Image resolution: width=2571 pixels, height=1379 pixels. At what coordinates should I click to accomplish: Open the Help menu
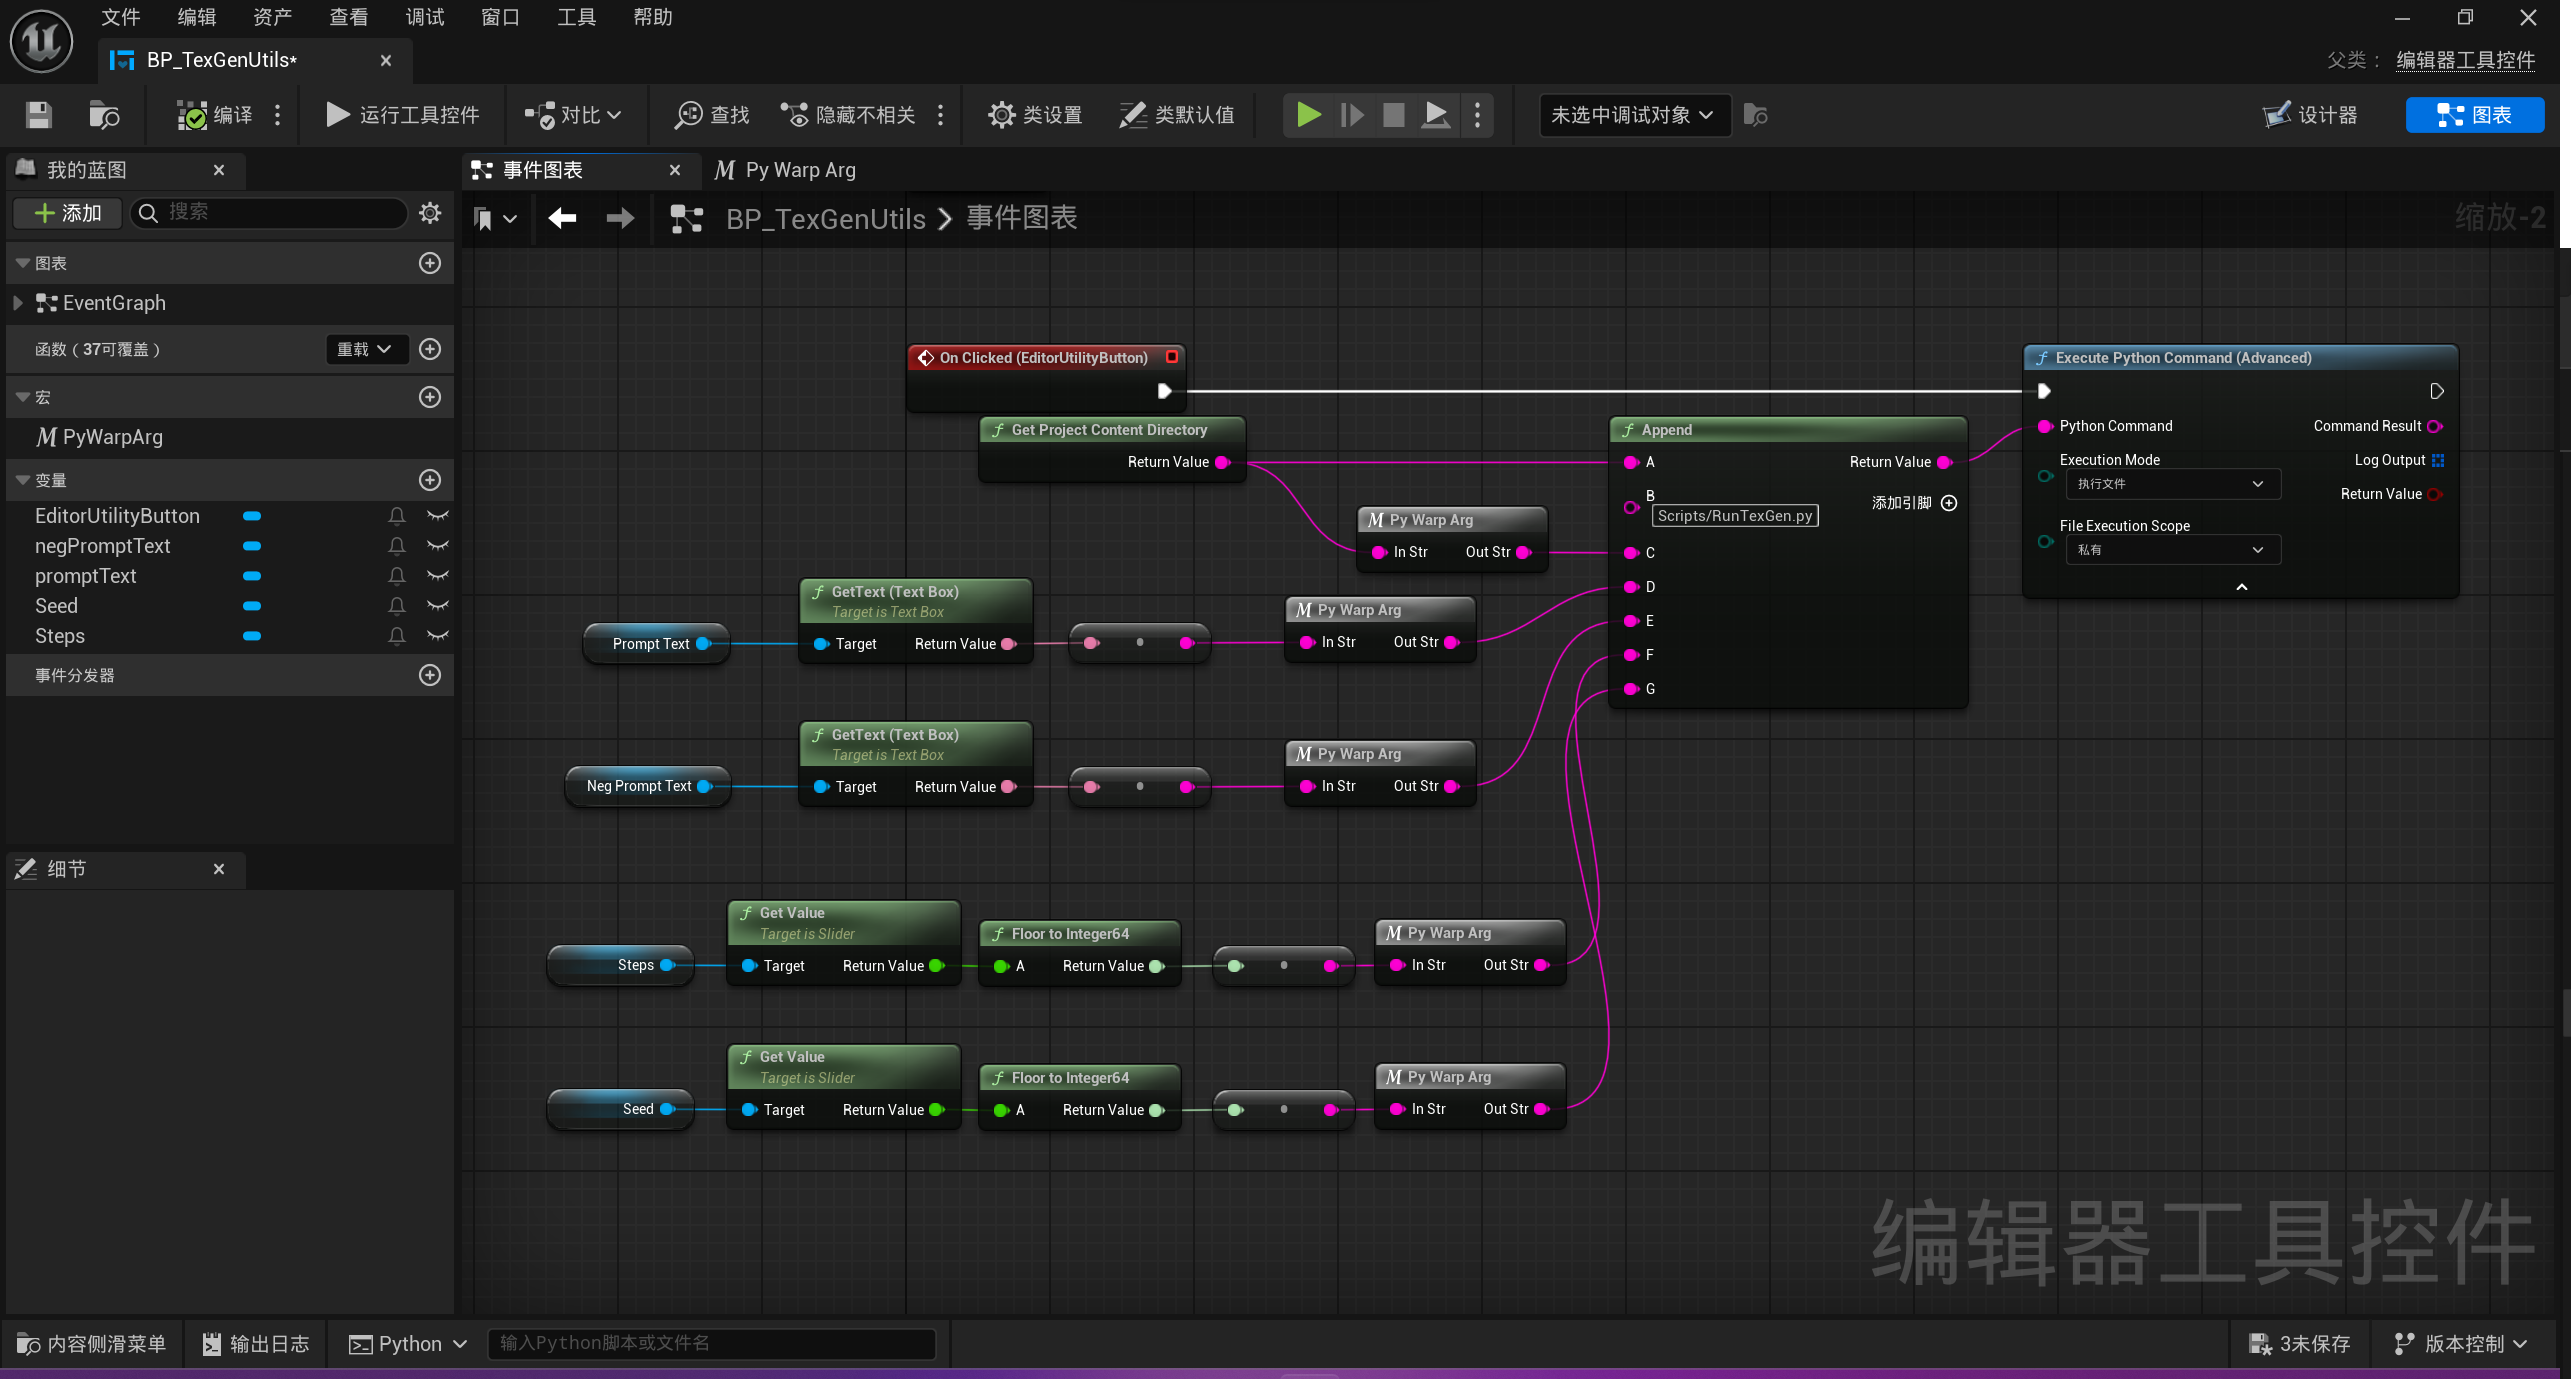[652, 17]
